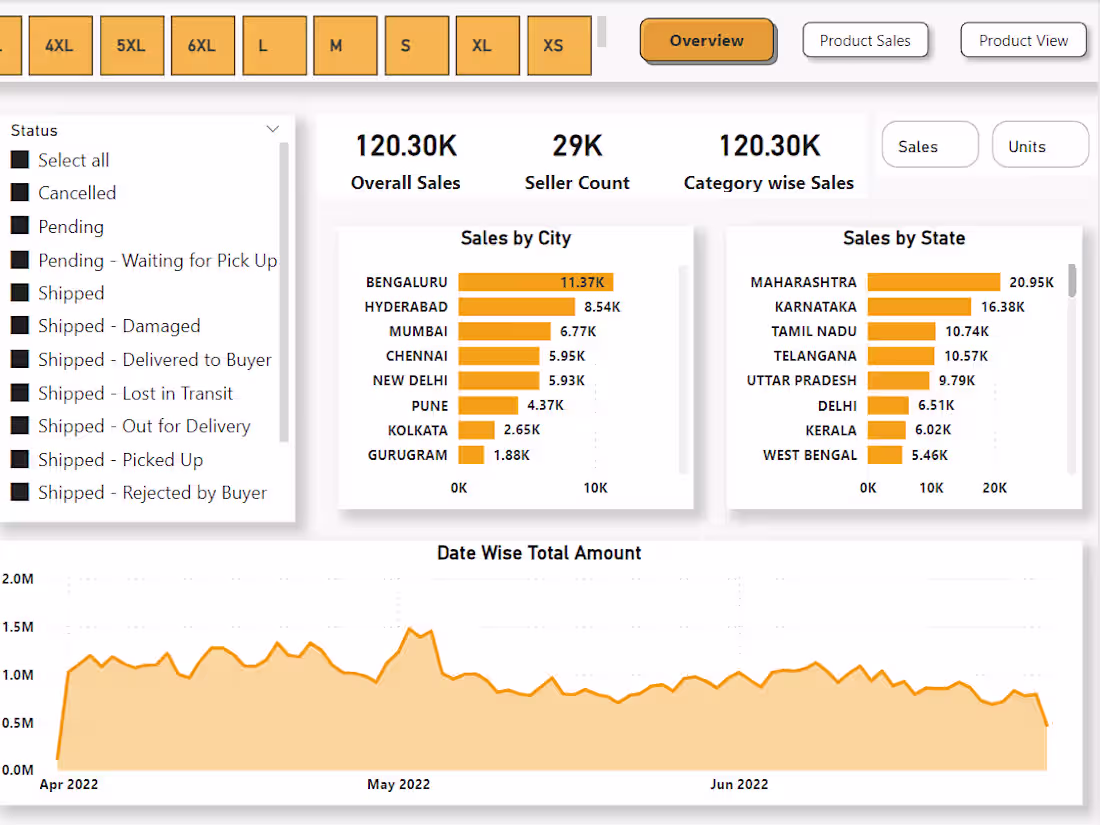Image resolution: width=1100 pixels, height=825 pixels.
Task: Switch to the Product Sales tab
Action: click(865, 40)
